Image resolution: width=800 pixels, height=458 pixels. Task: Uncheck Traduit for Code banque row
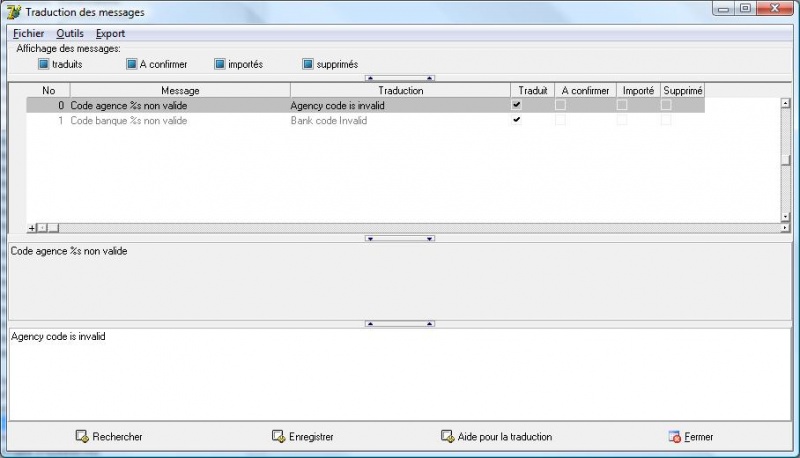pyautogui.click(x=516, y=120)
